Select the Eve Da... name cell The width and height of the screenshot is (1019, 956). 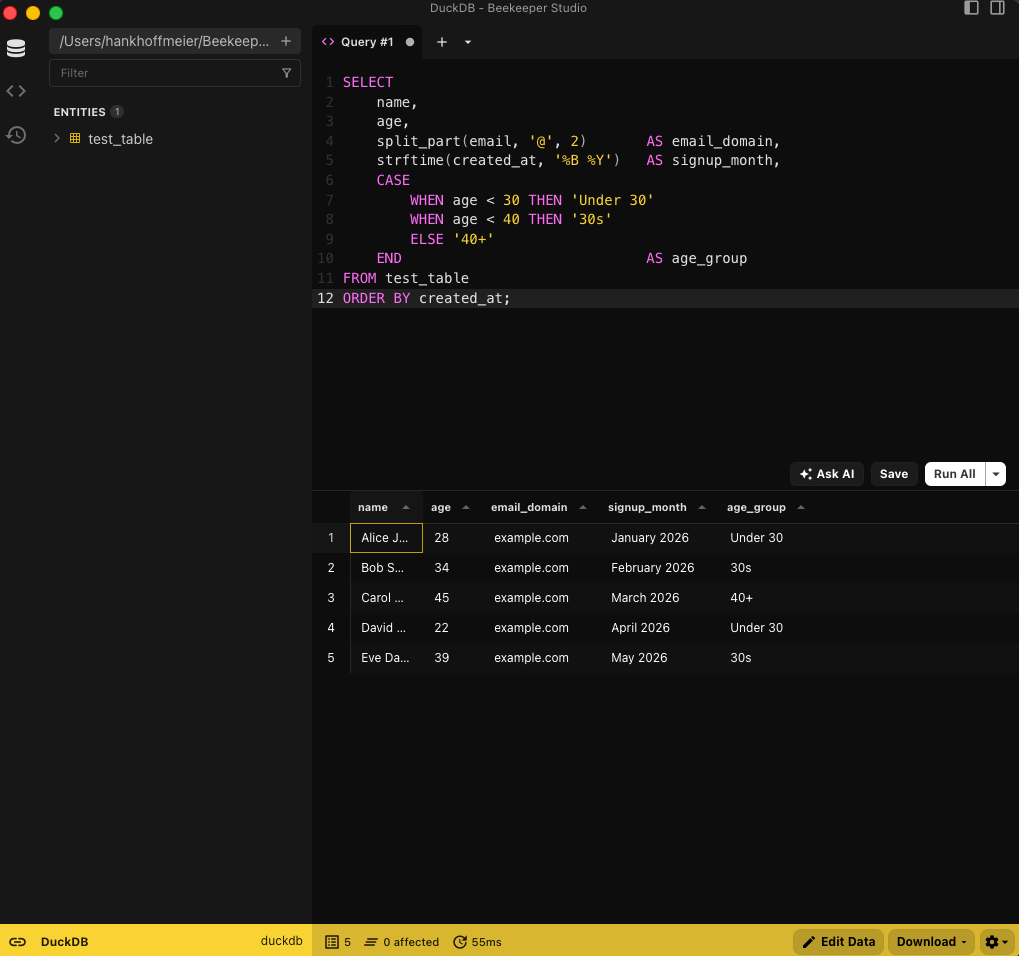click(x=386, y=657)
